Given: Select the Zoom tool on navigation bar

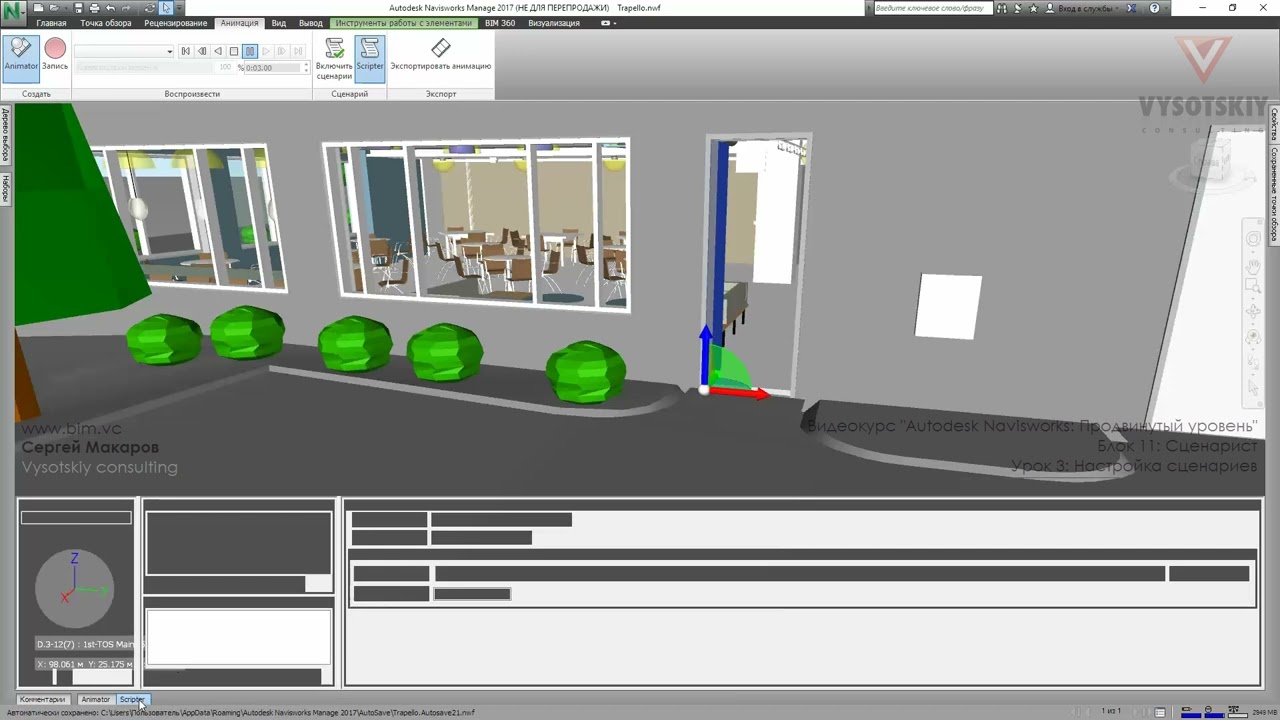Looking at the screenshot, I should [x=1253, y=288].
